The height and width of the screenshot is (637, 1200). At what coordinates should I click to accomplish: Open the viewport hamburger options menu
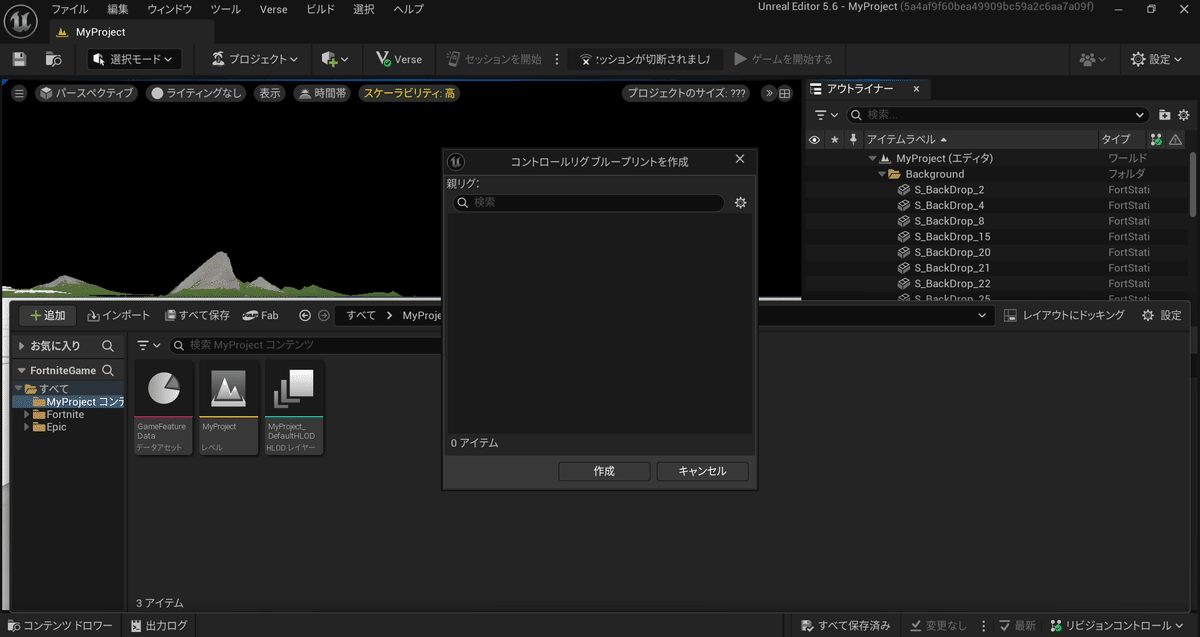coord(19,93)
